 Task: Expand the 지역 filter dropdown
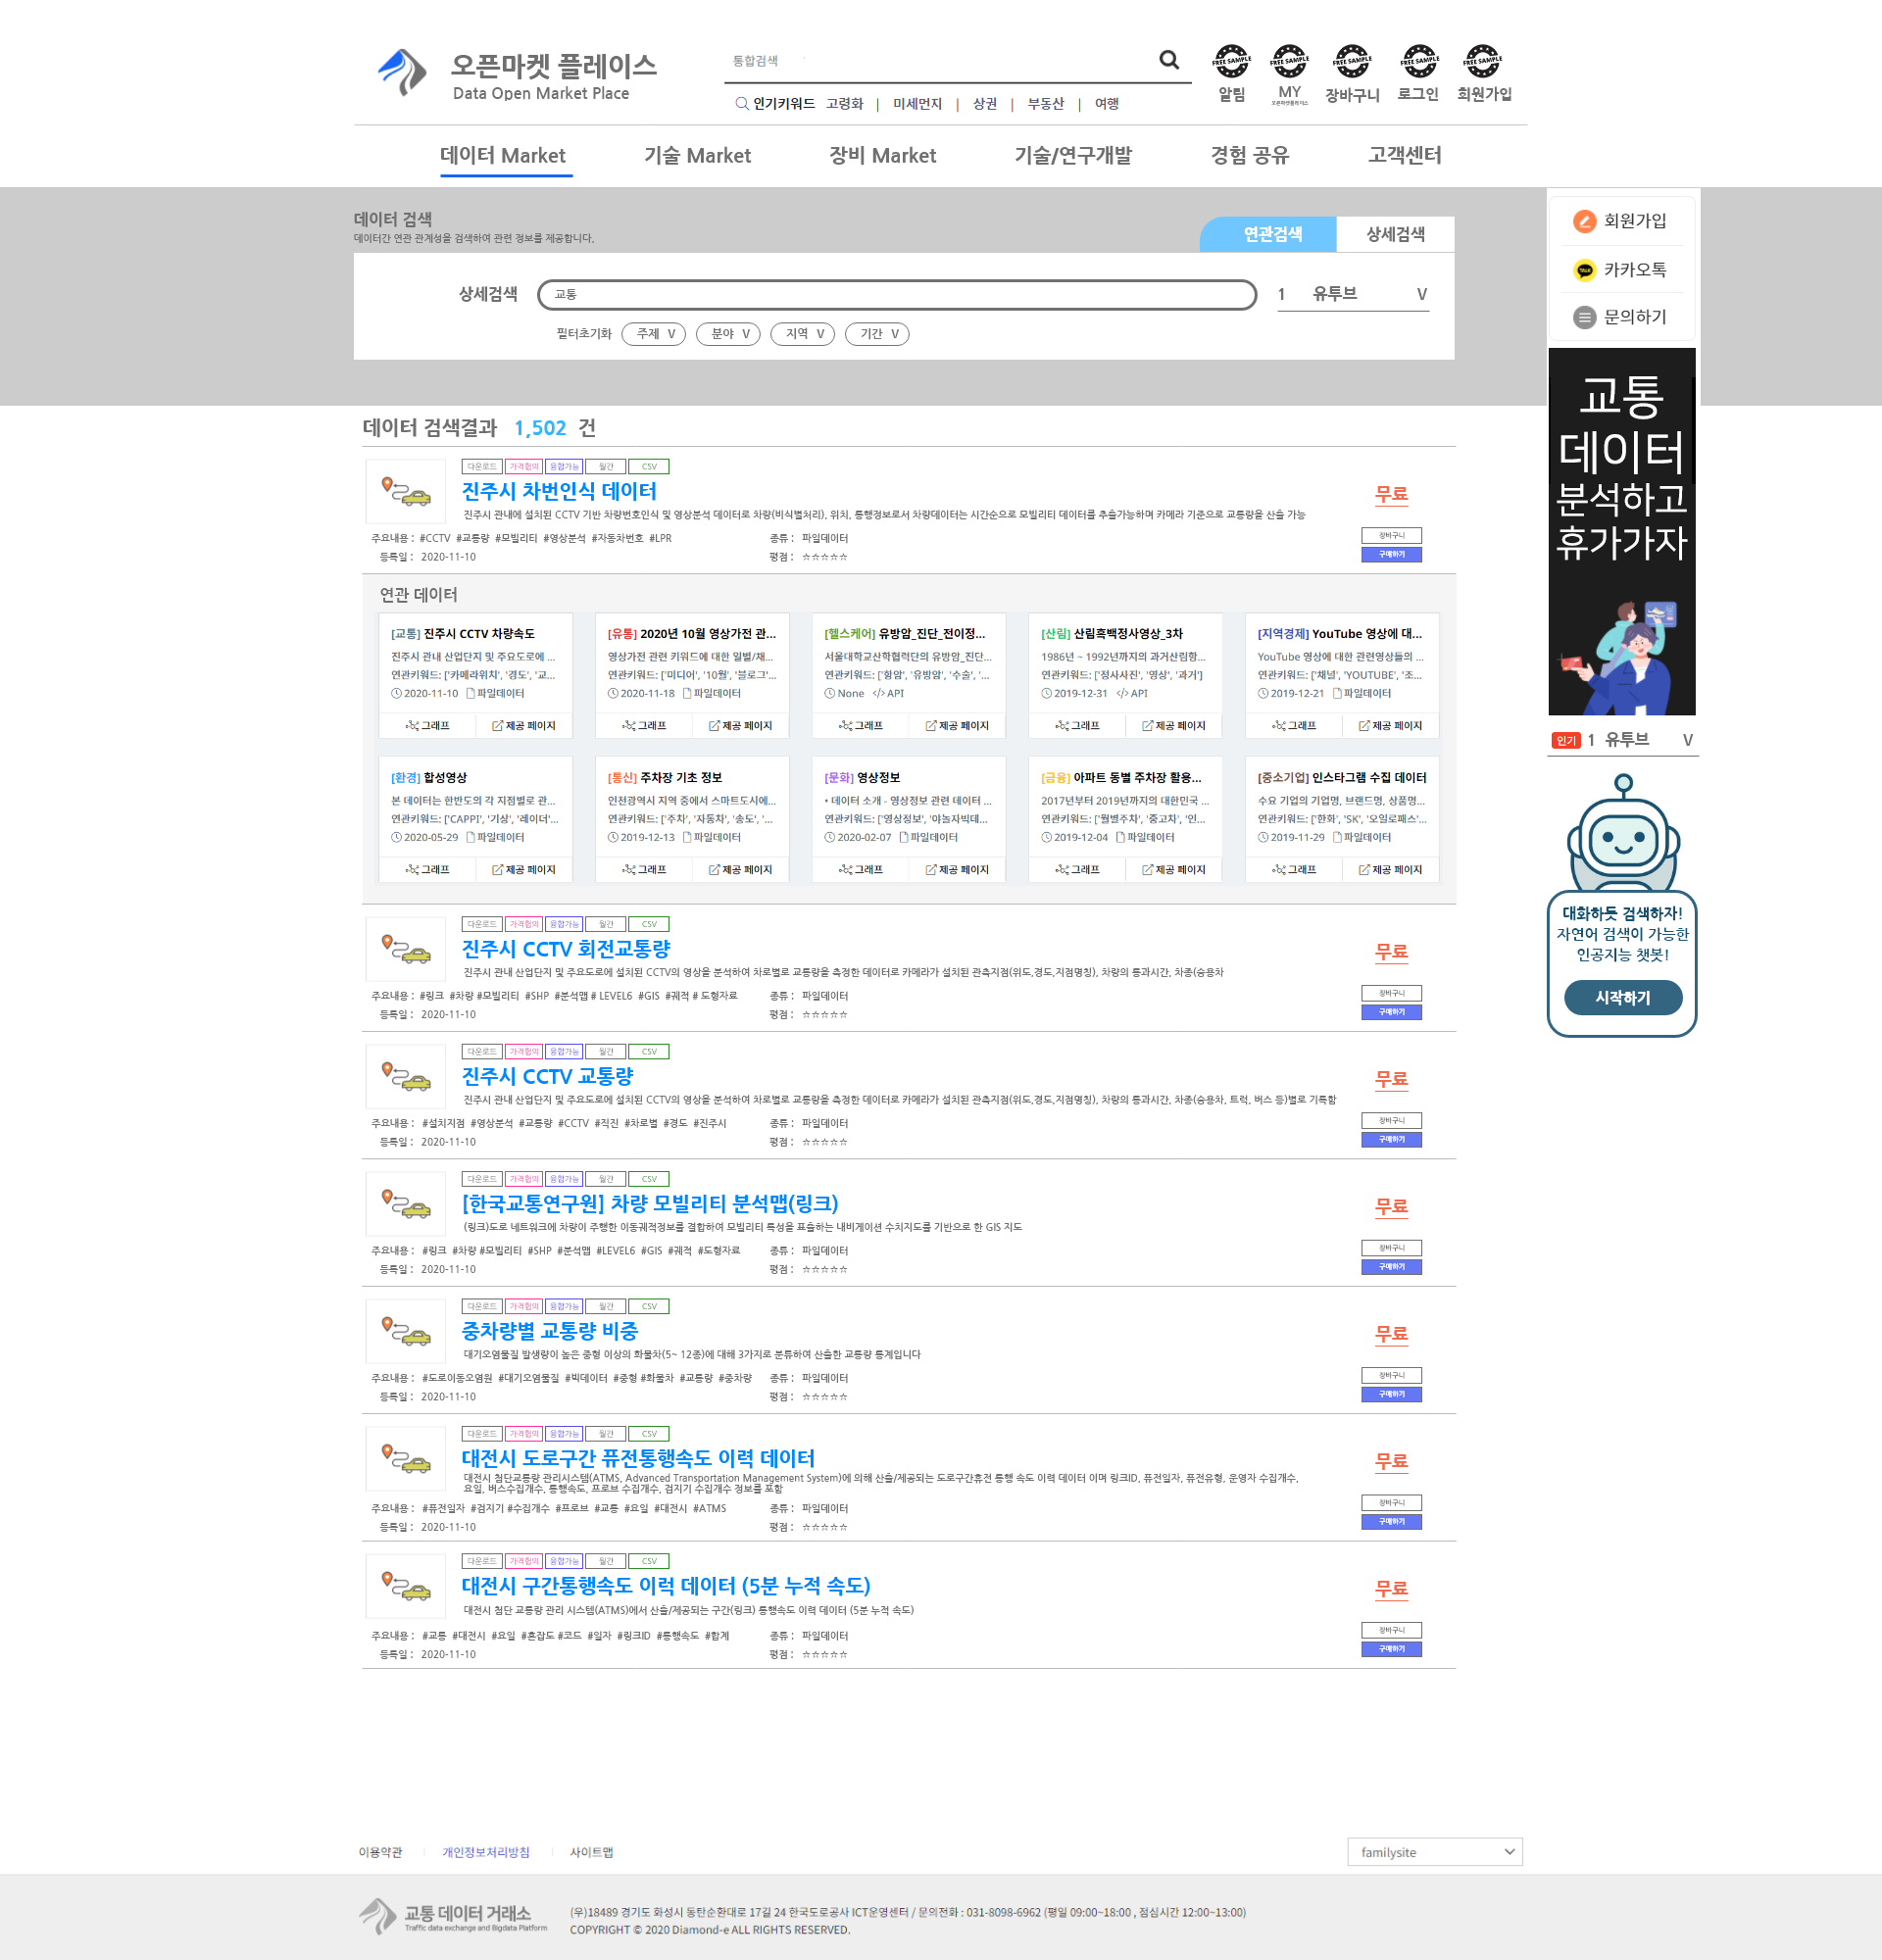click(x=803, y=334)
